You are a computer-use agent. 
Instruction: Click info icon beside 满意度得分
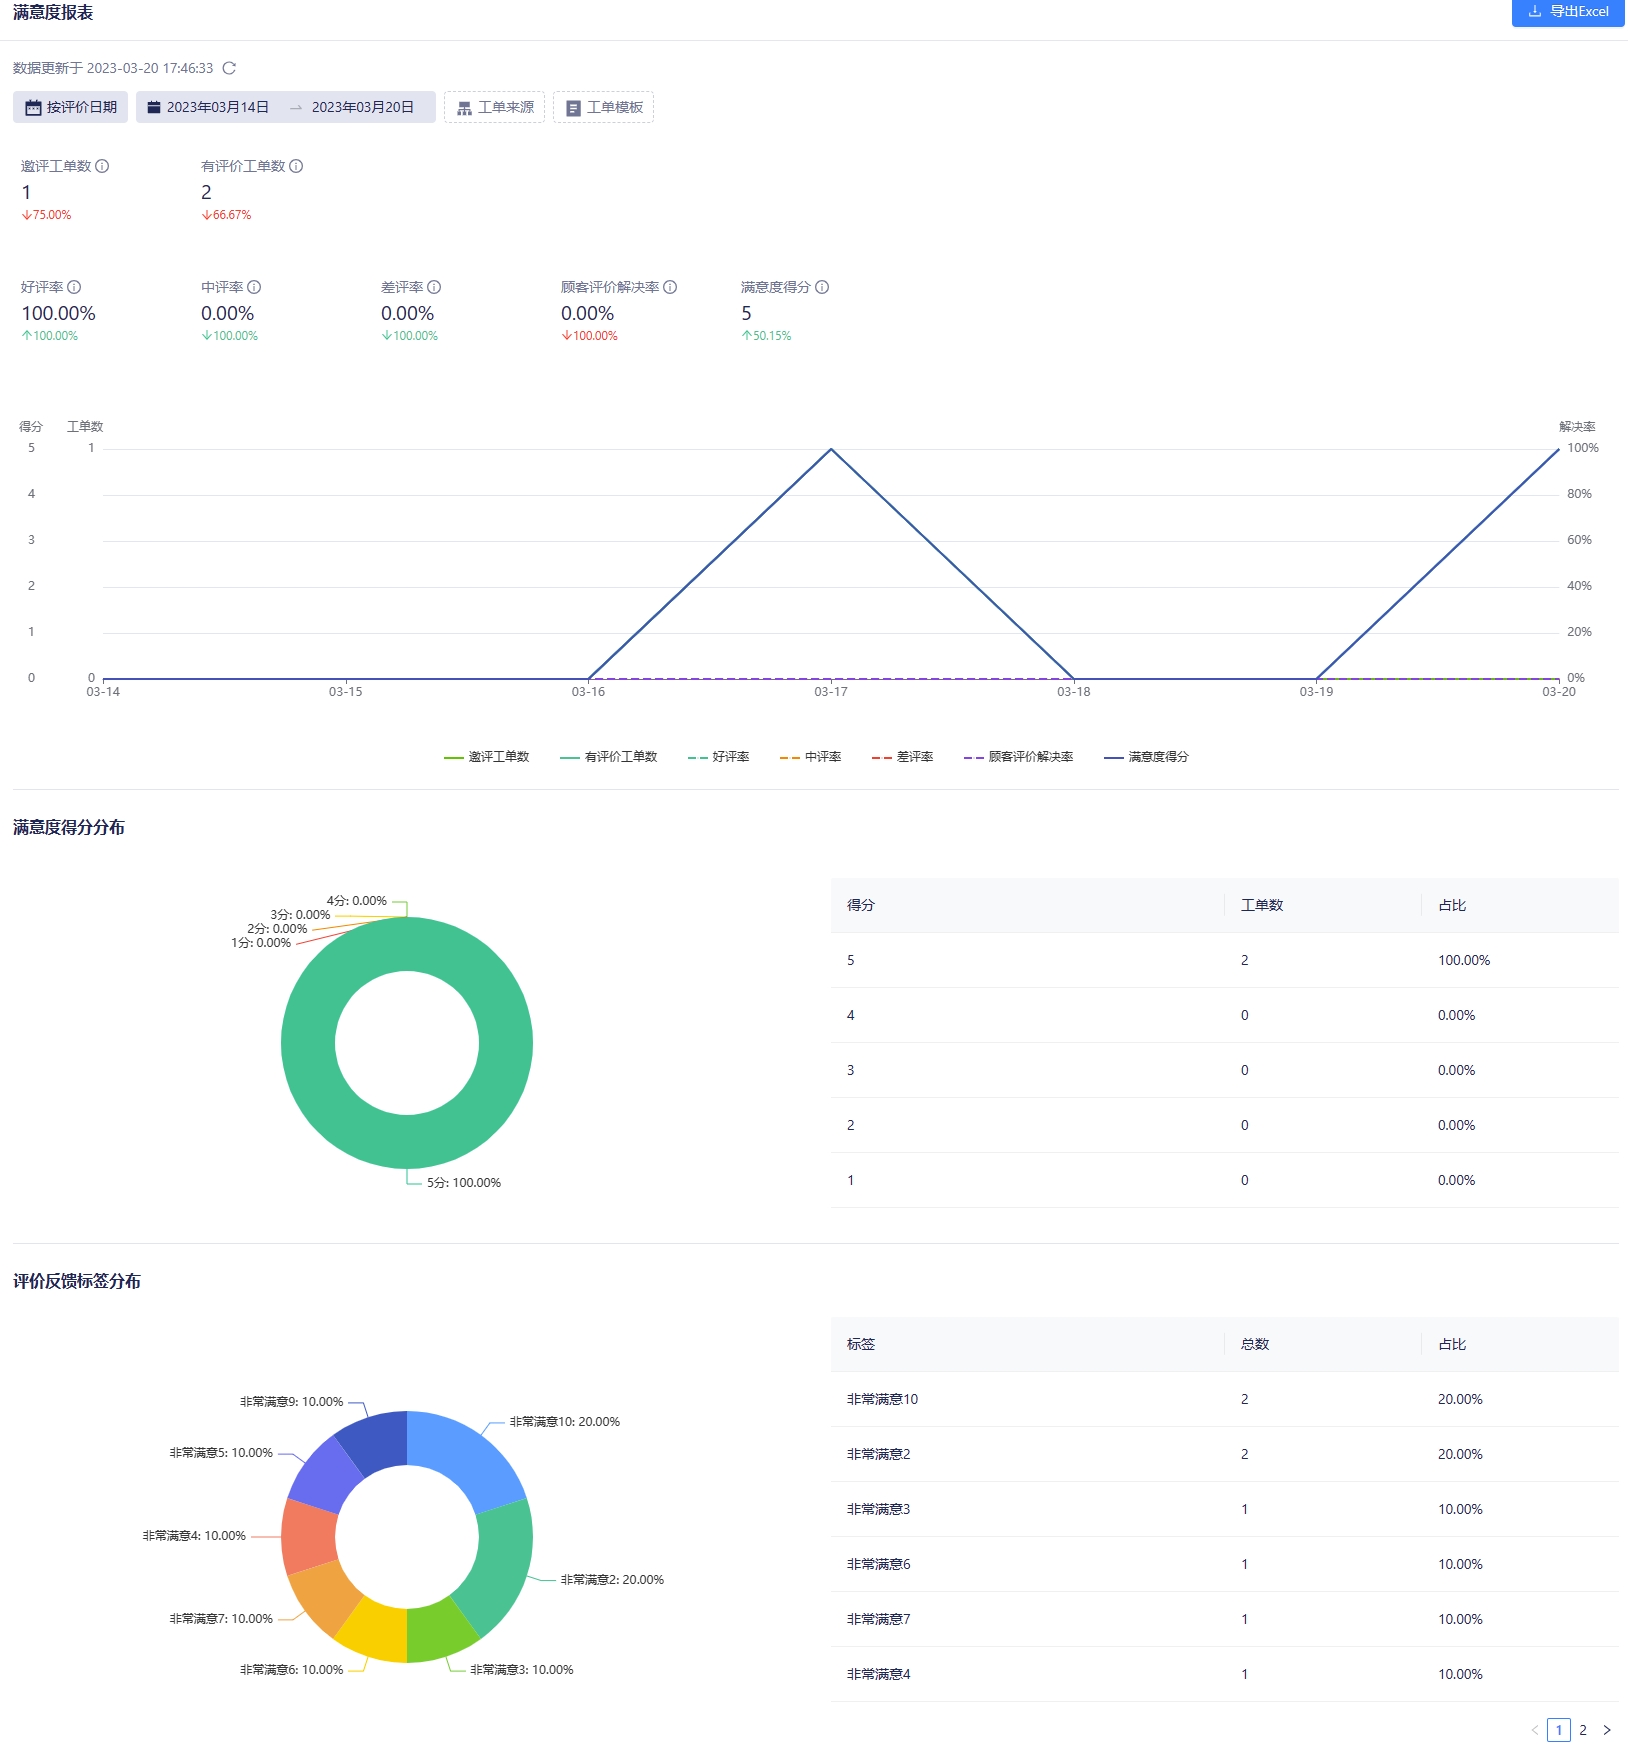[822, 287]
